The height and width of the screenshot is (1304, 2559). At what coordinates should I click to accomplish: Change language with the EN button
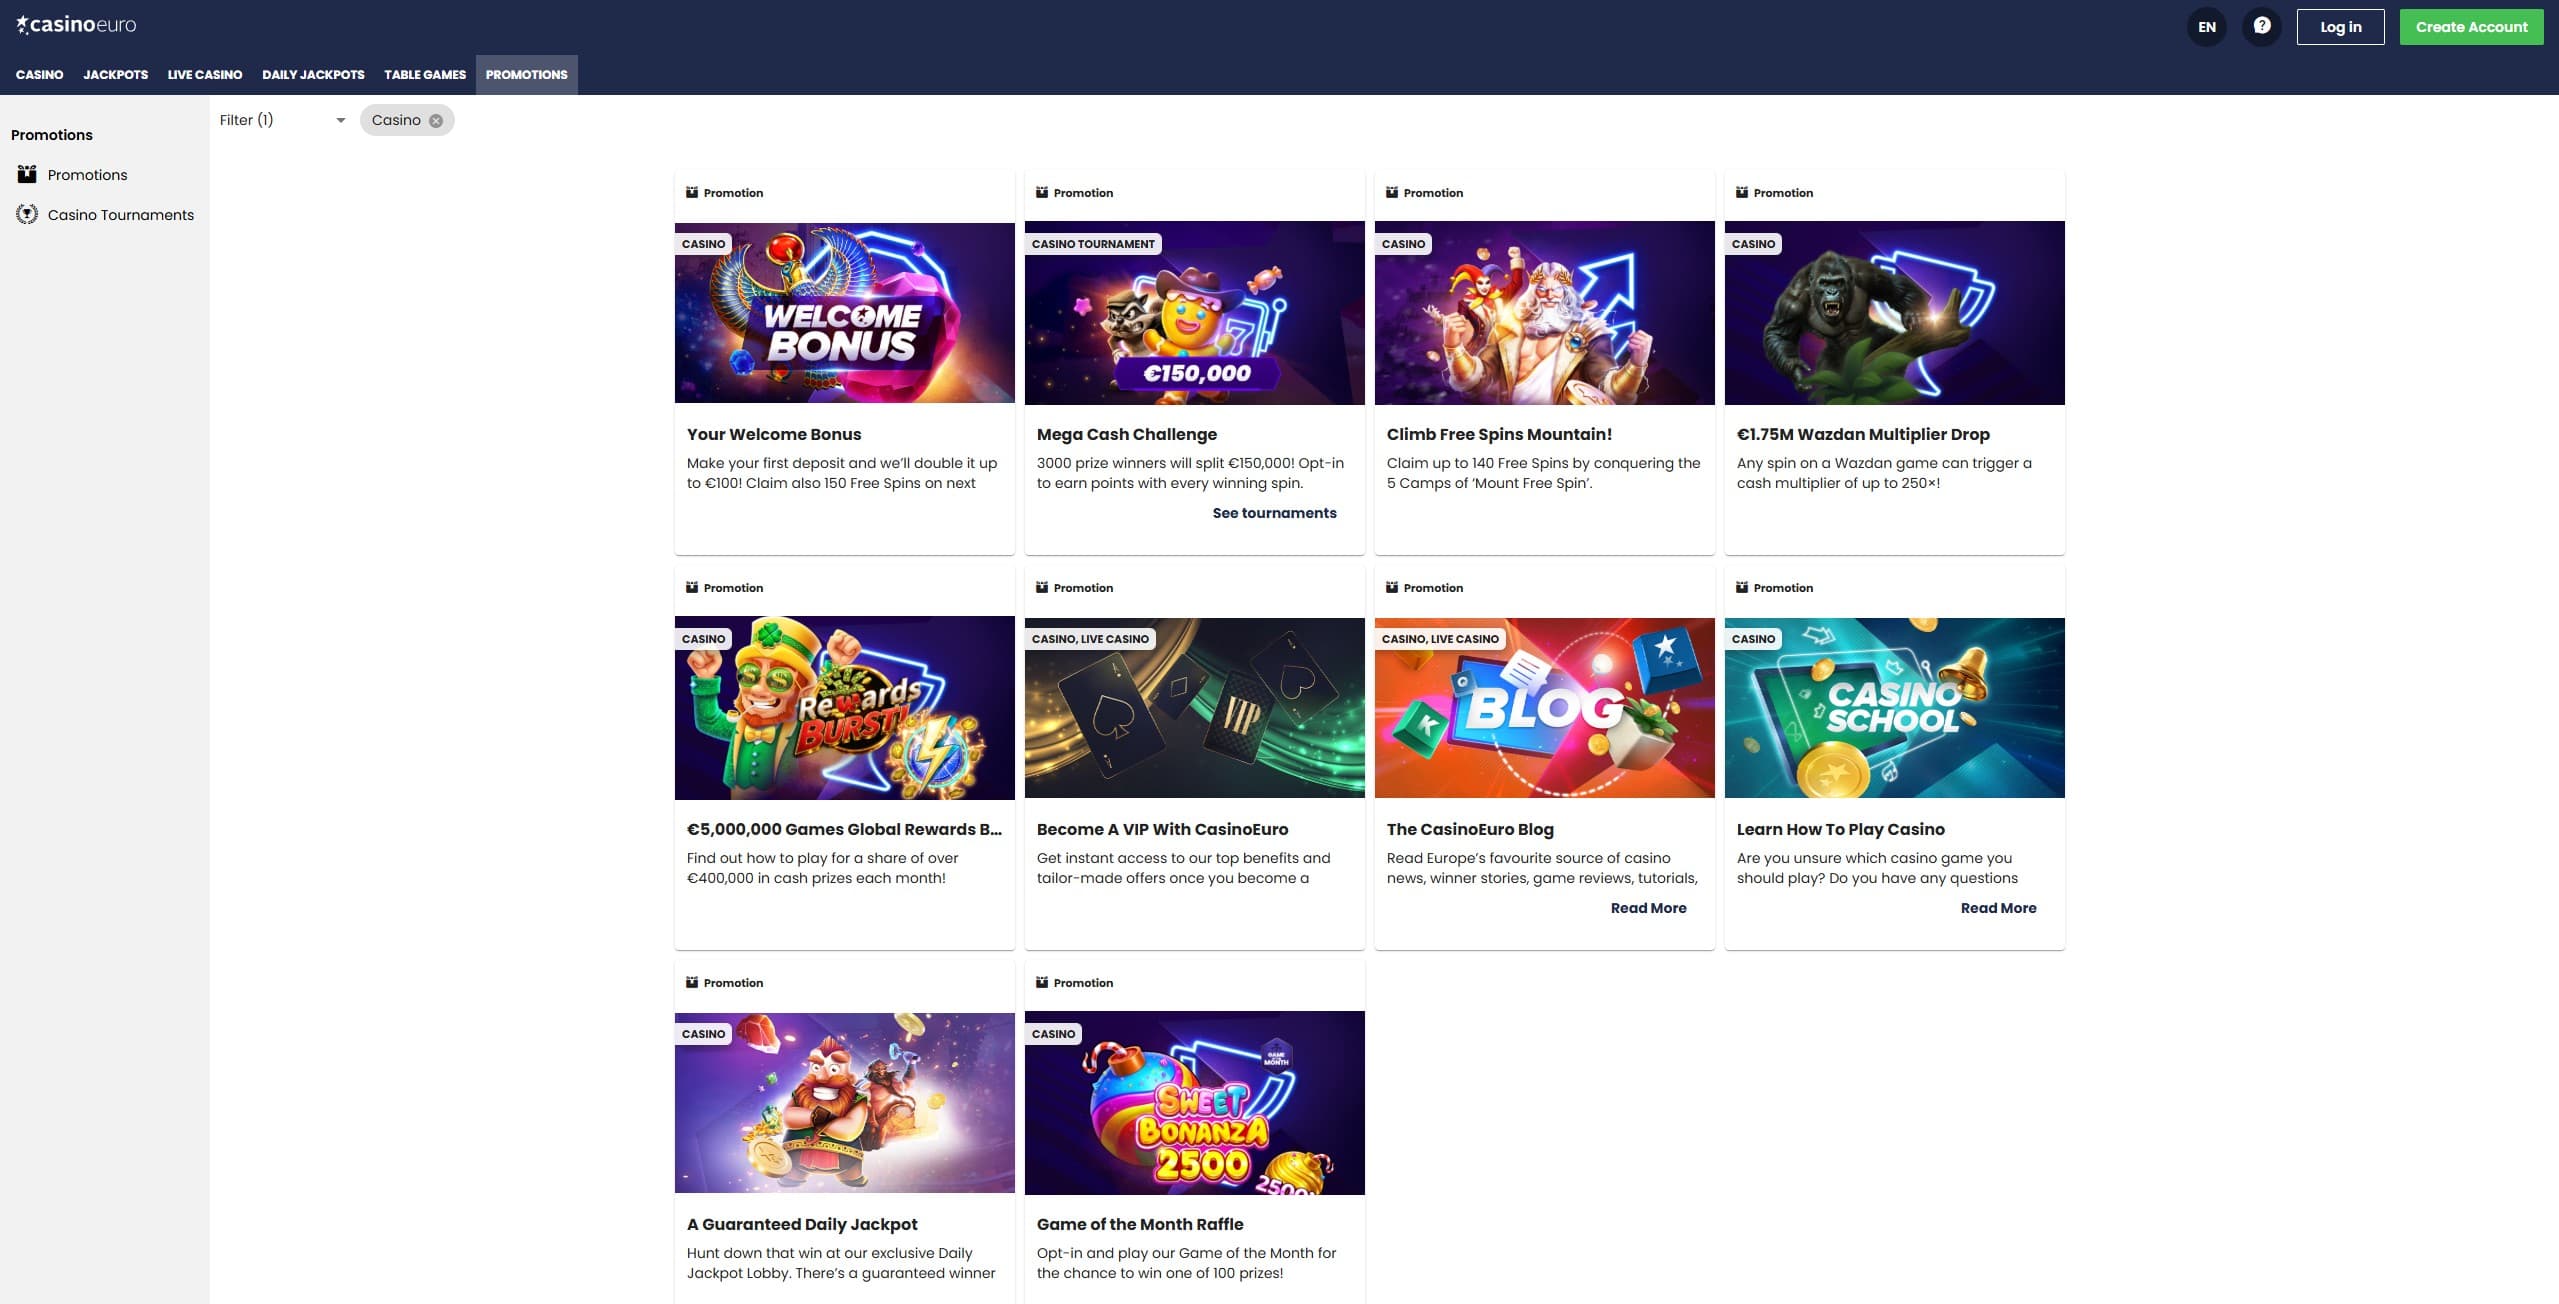pos(2206,27)
